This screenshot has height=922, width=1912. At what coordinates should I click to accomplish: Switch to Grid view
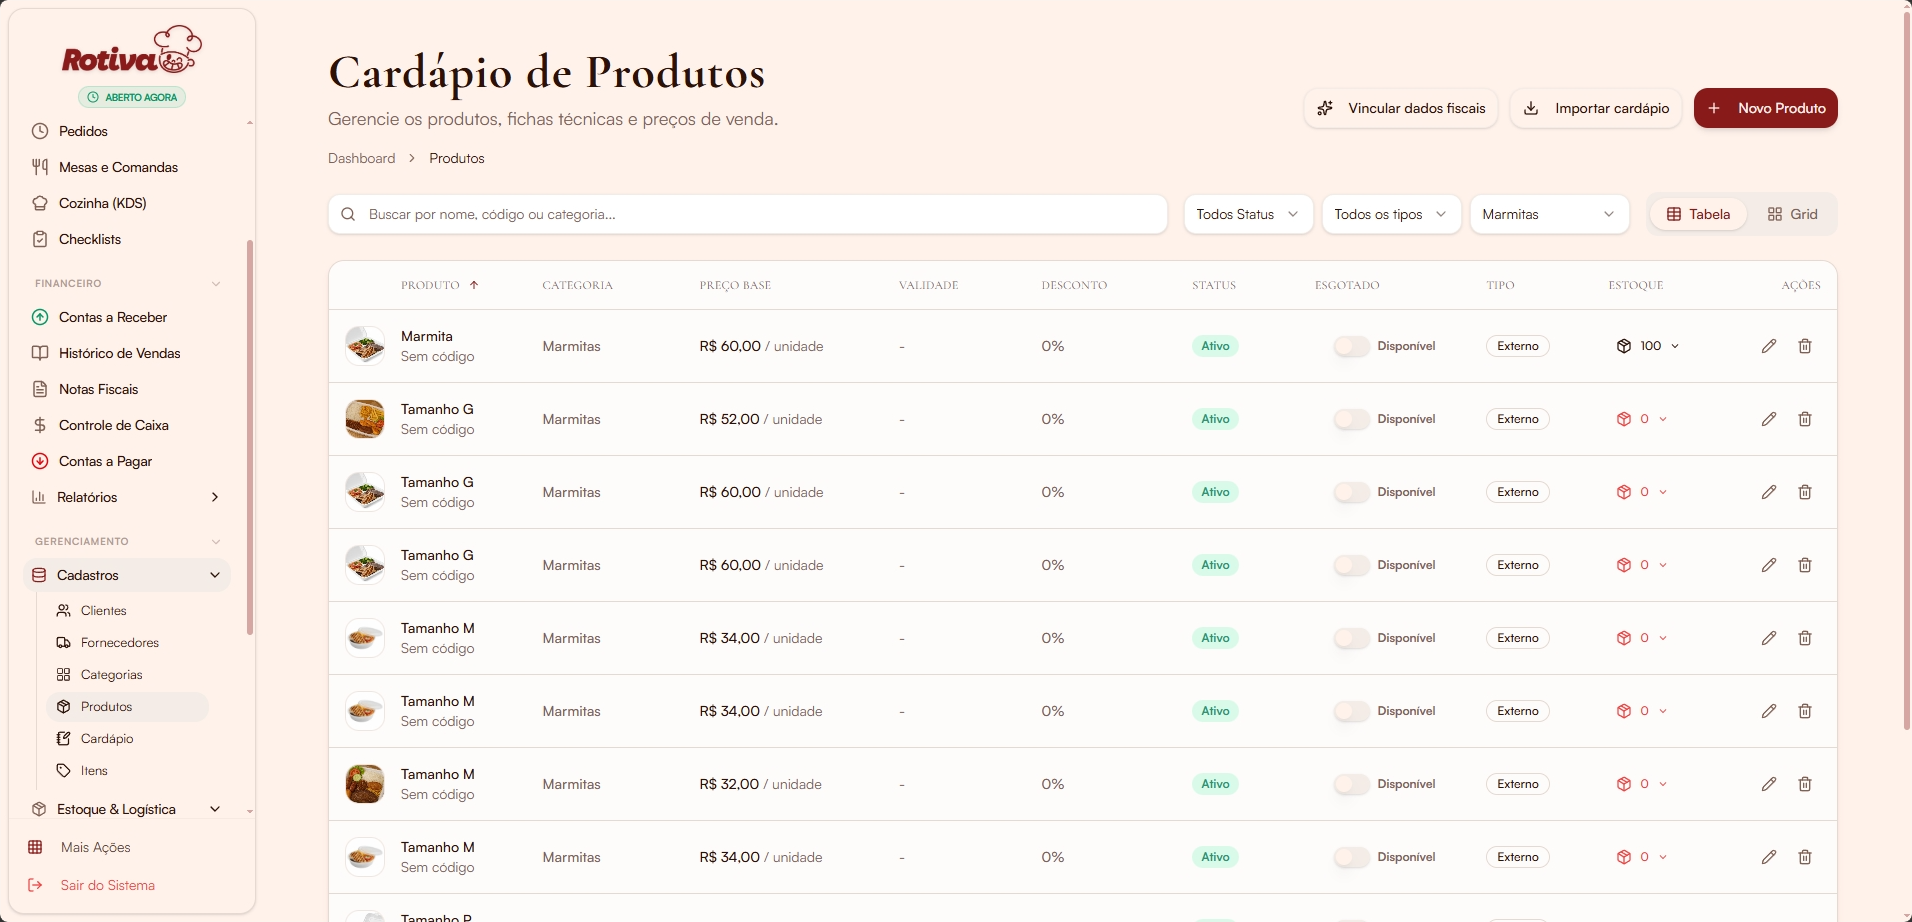[1792, 214]
